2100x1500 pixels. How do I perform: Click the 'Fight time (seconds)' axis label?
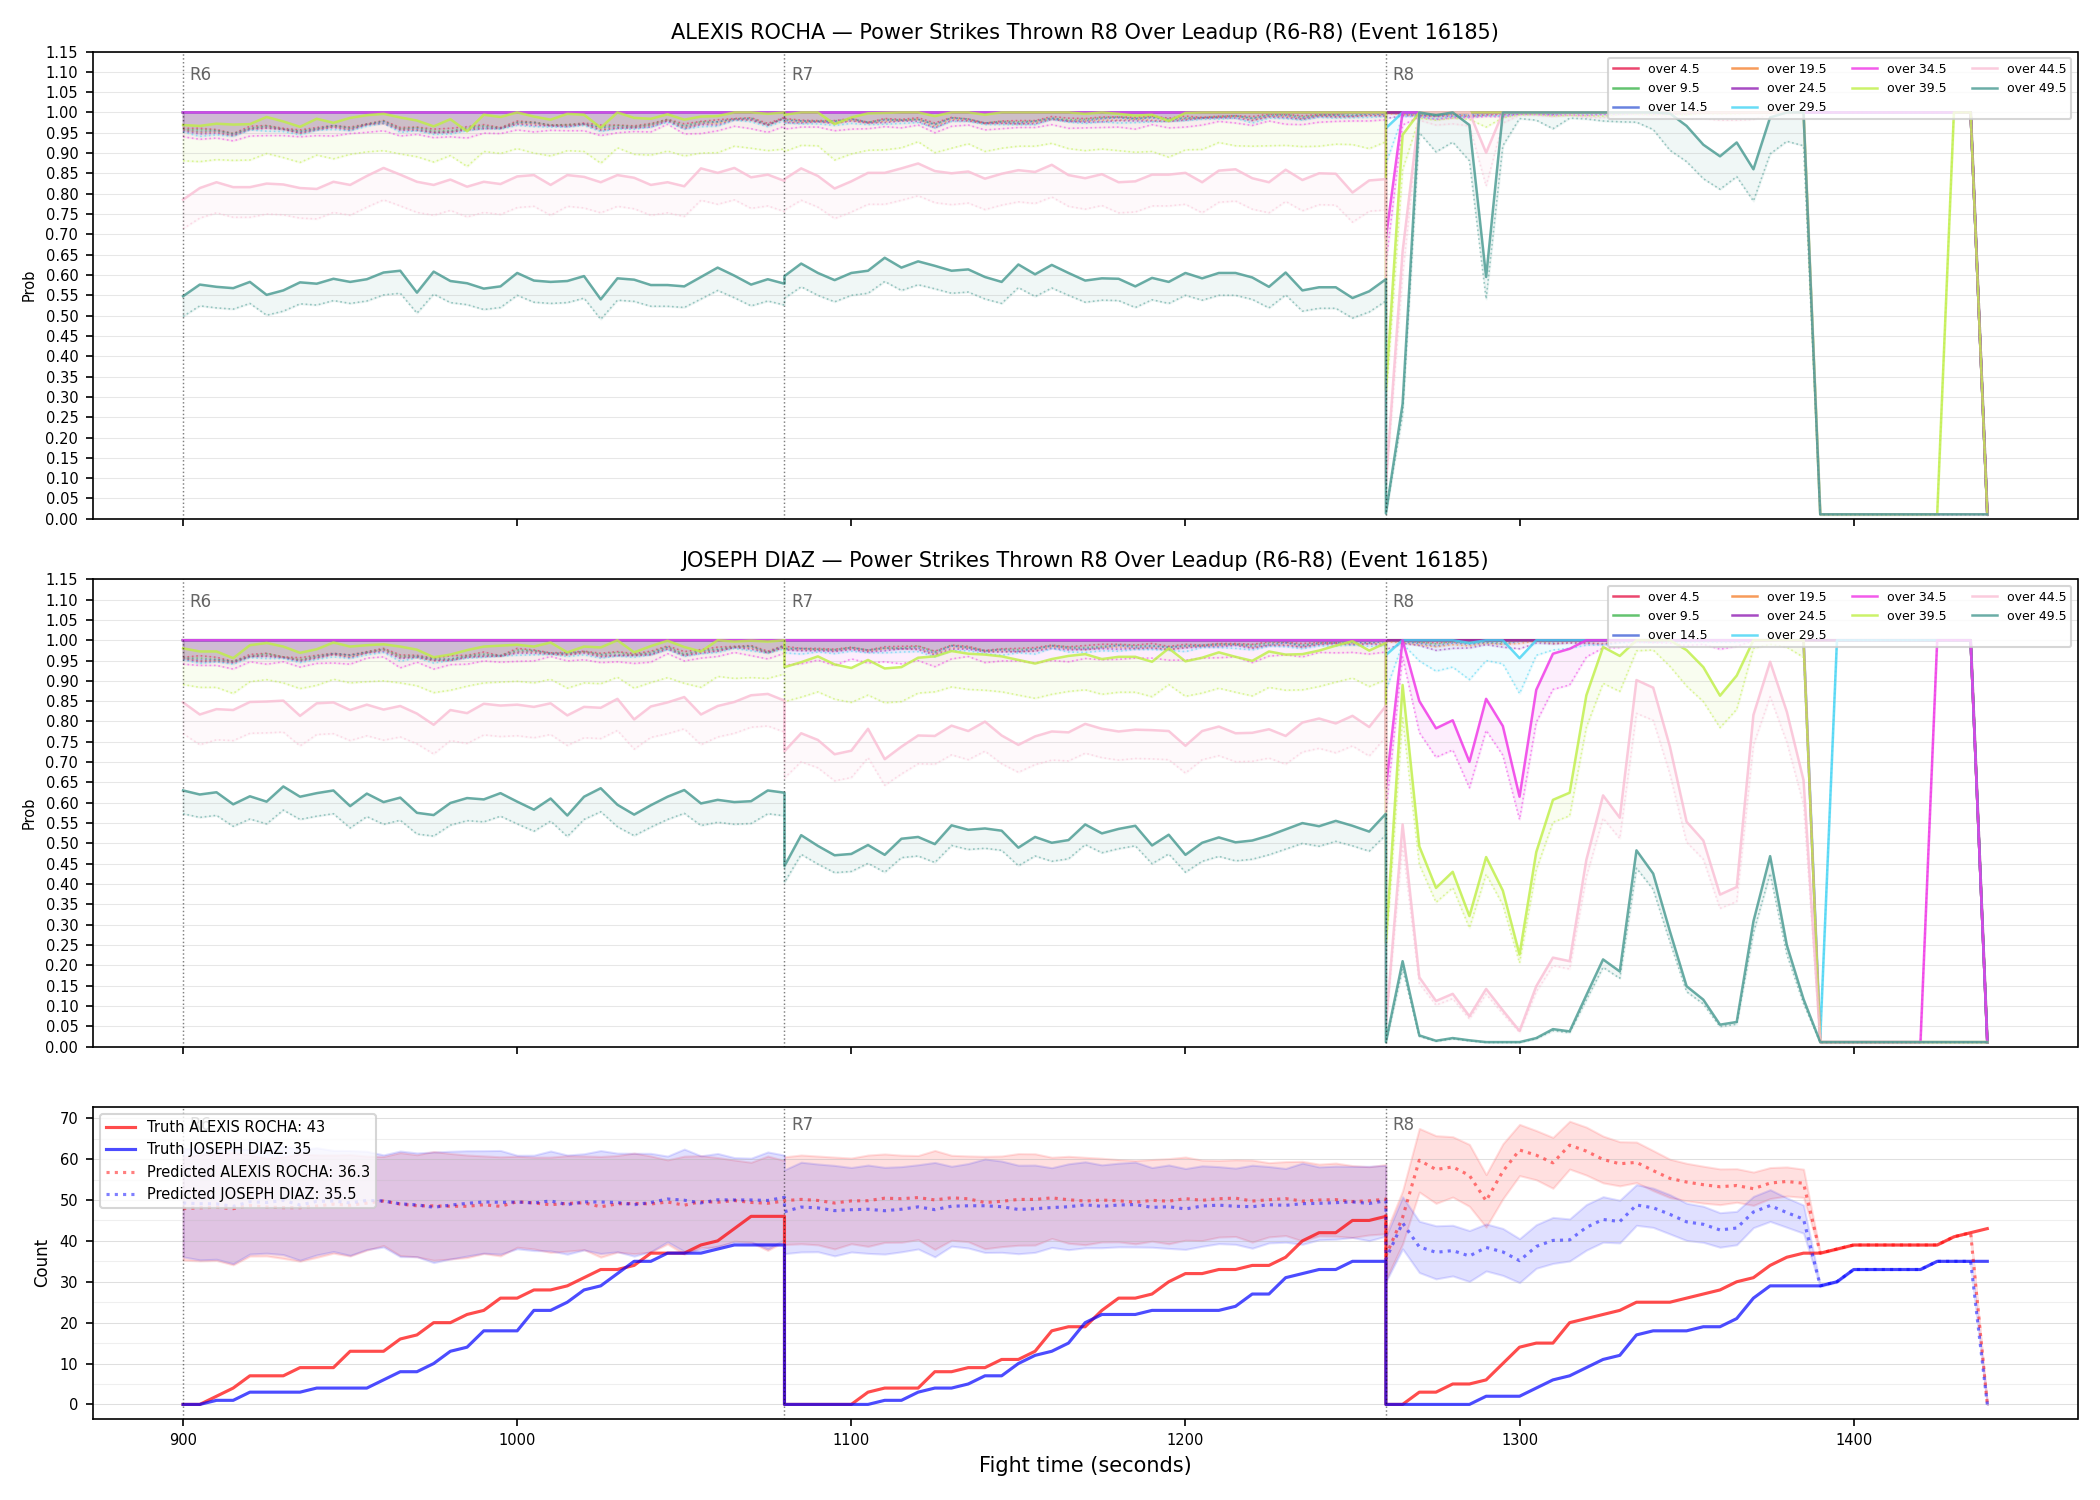pyautogui.click(x=1085, y=1465)
